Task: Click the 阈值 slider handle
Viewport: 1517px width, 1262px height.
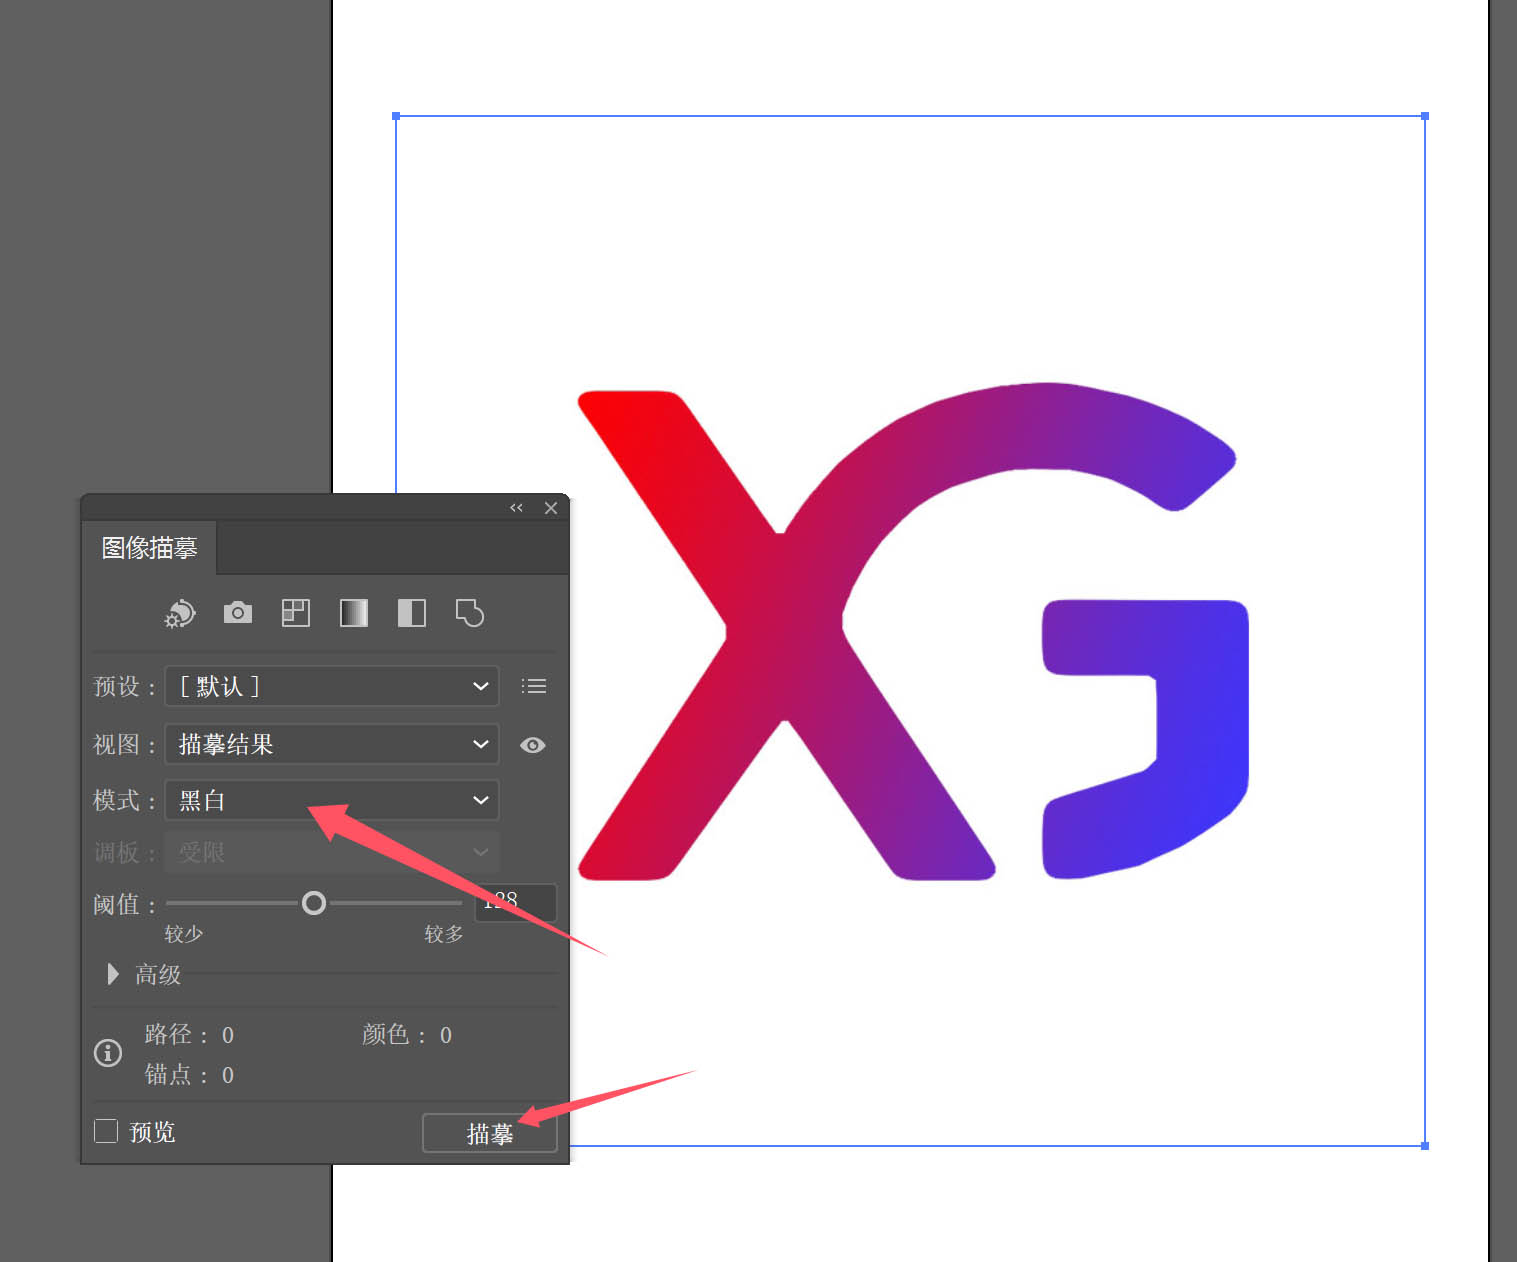Action: (314, 904)
